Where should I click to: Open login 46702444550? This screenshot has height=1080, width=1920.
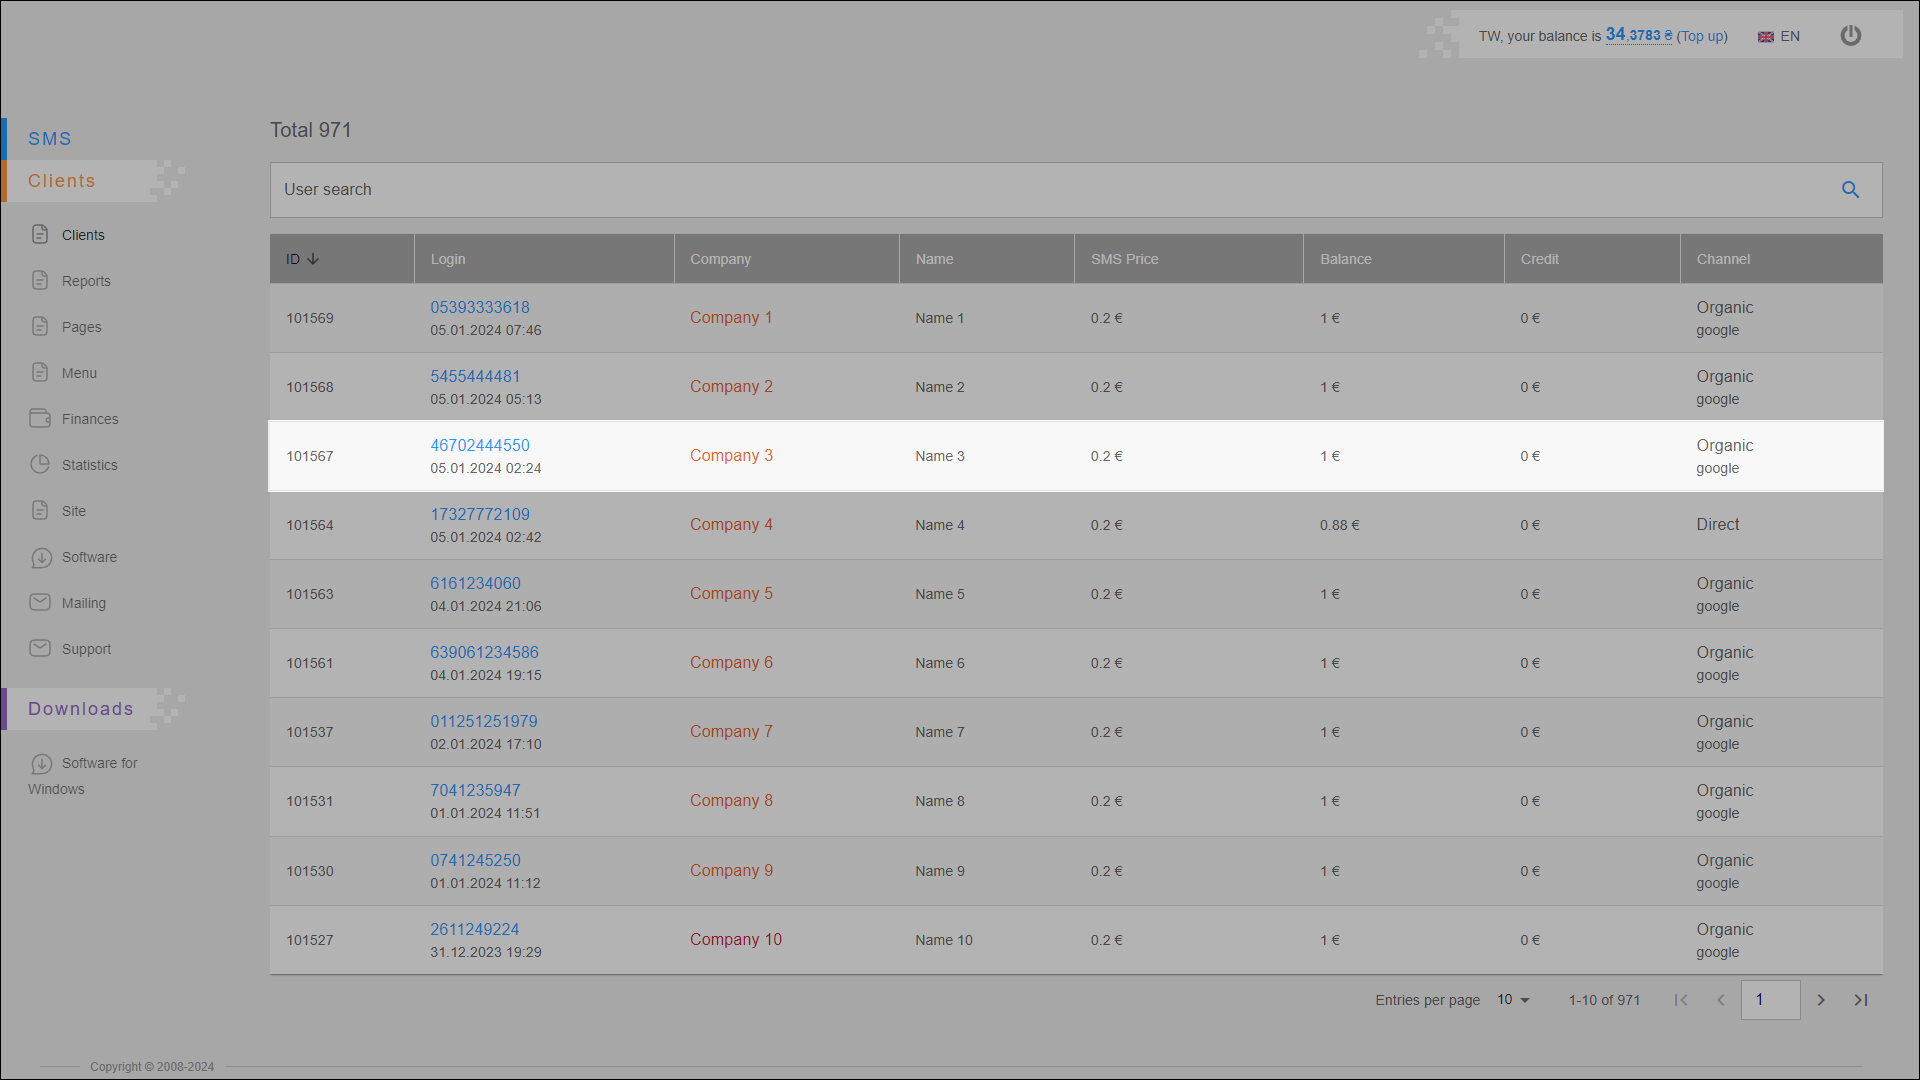(x=480, y=445)
